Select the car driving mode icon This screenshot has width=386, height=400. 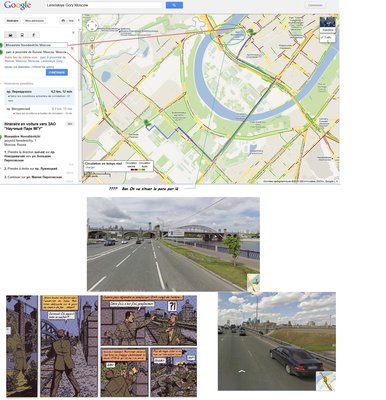click(11, 35)
